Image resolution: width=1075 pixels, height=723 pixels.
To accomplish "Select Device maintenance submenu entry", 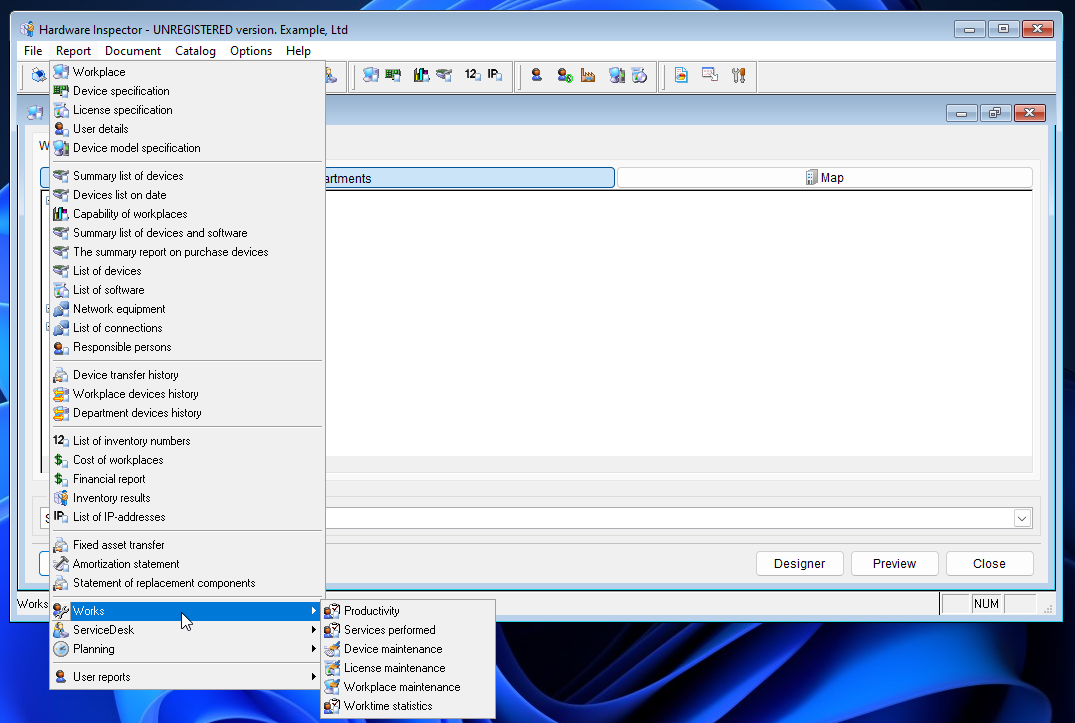I will pyautogui.click(x=408, y=649).
